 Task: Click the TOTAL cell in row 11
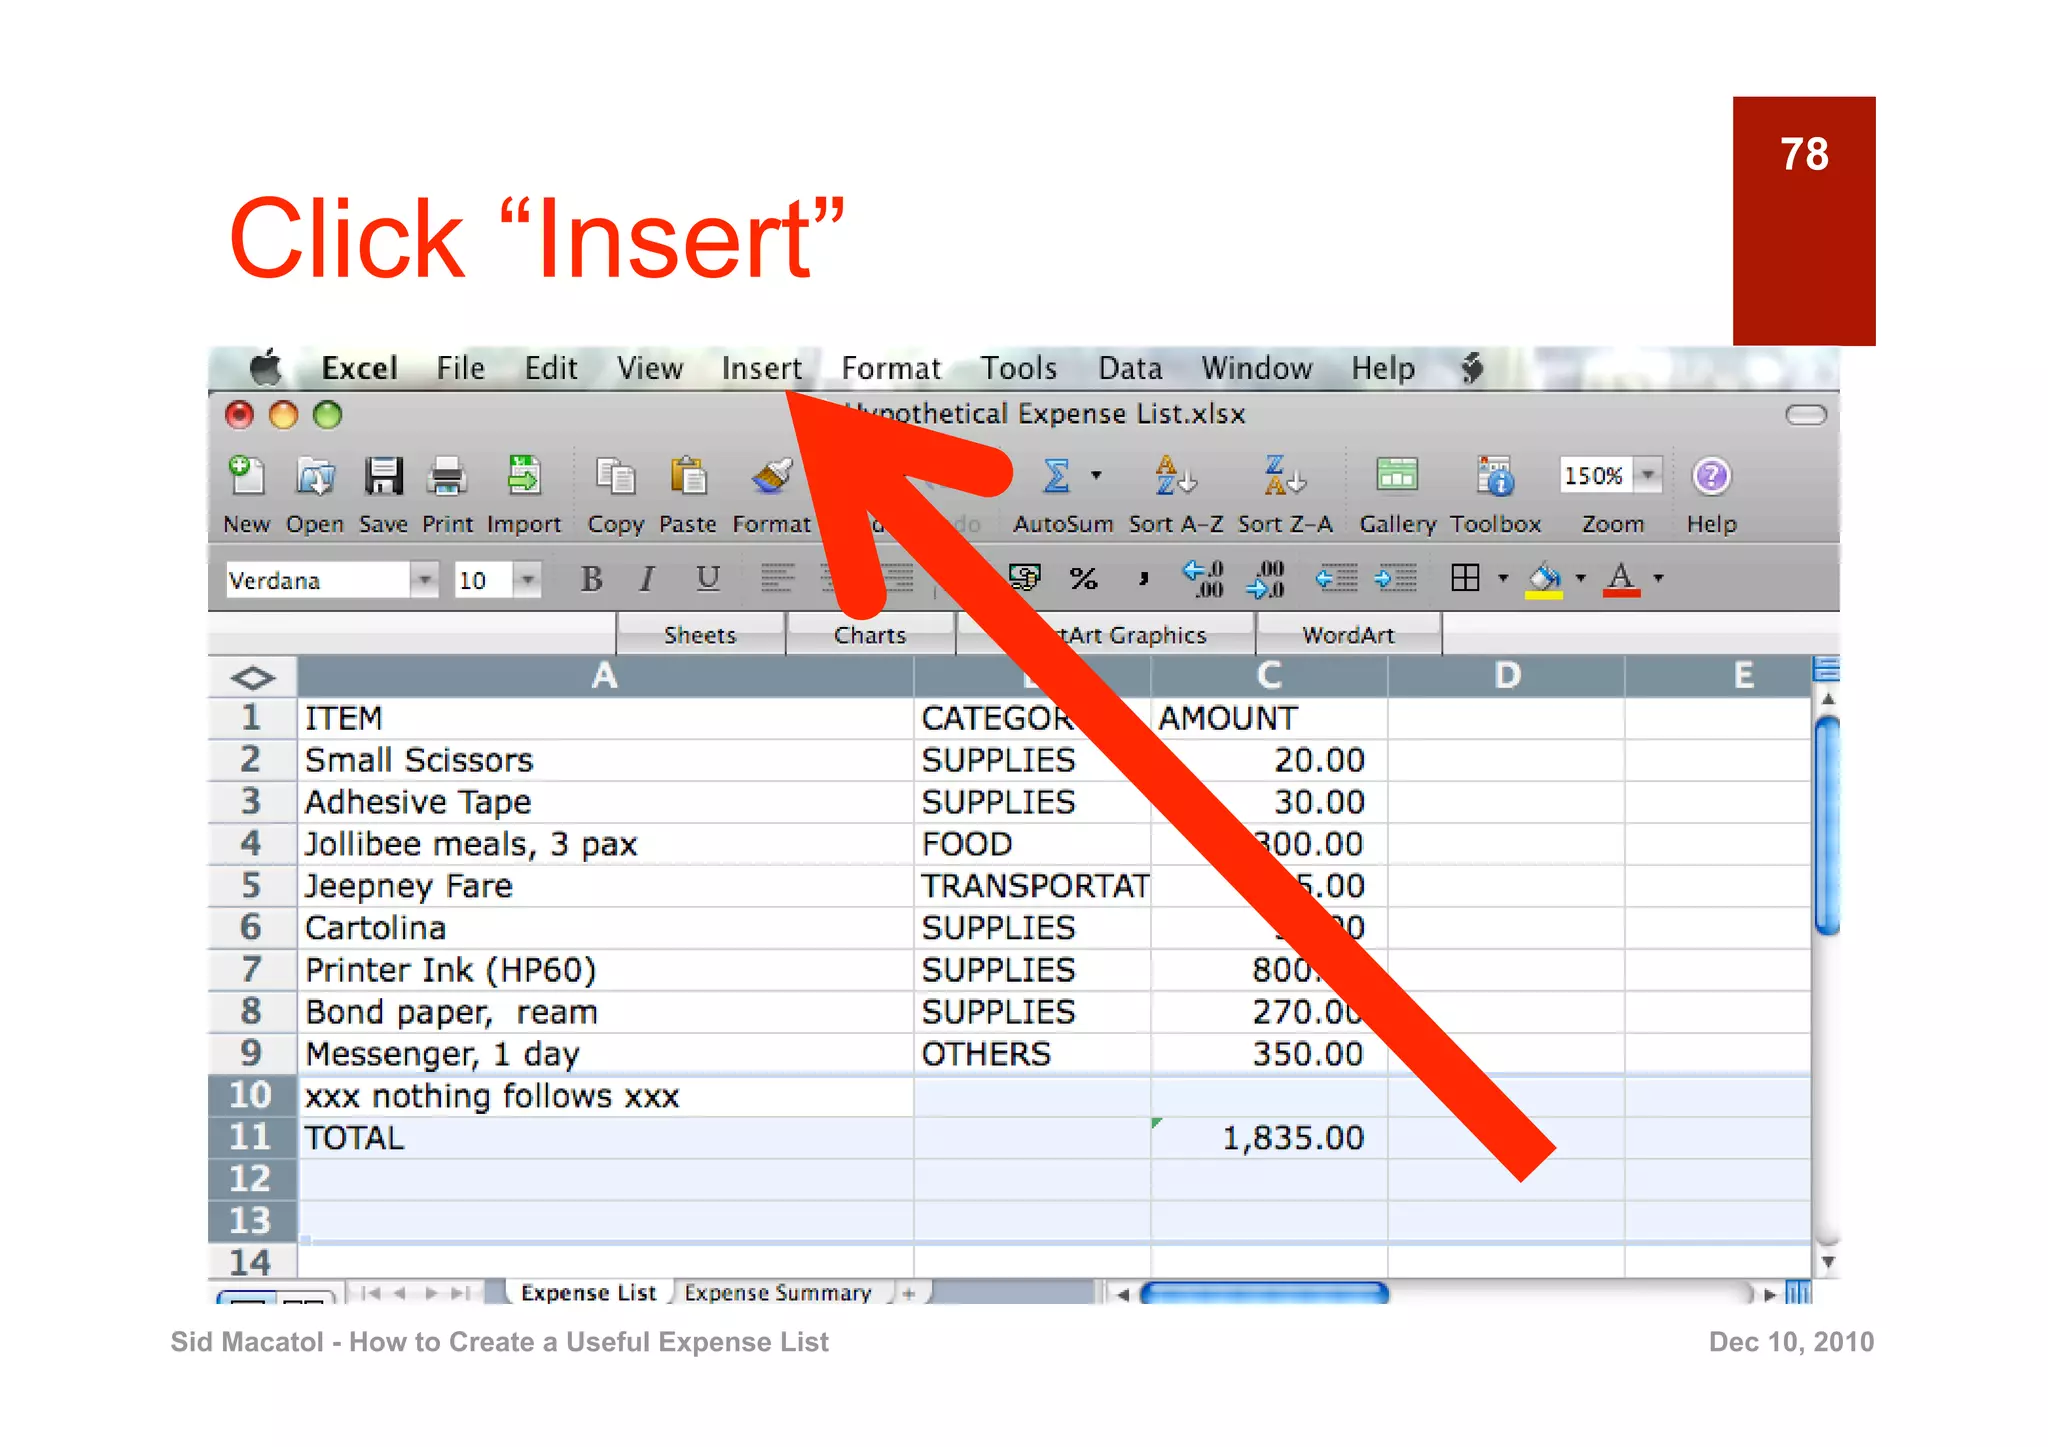click(605, 1138)
